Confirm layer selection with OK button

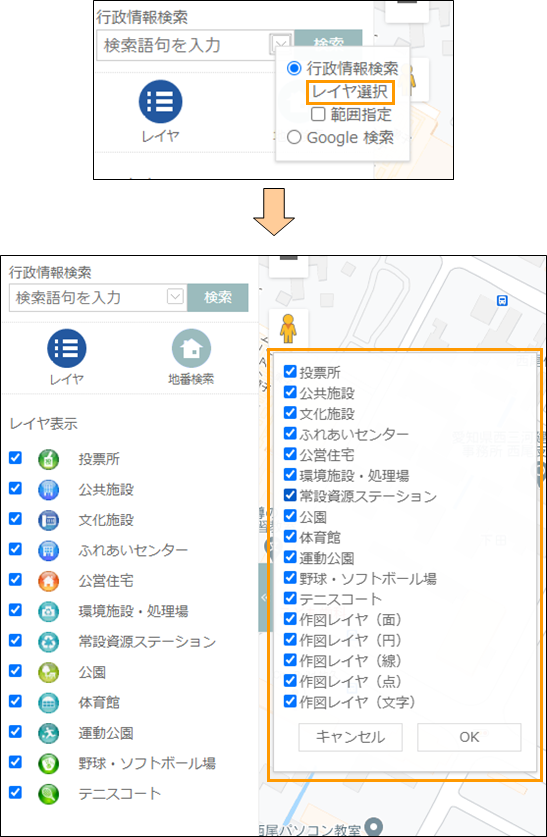pyautogui.click(x=469, y=737)
